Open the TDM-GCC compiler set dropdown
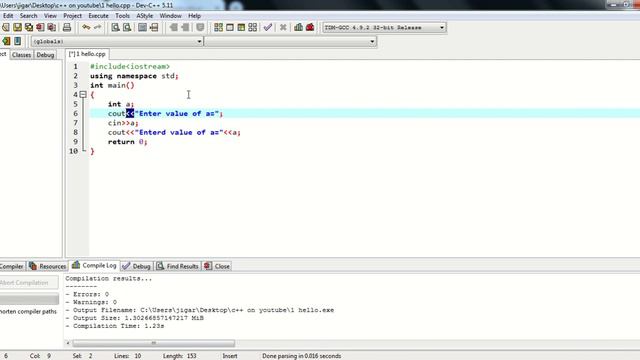The height and width of the screenshot is (360, 640). coord(384,27)
